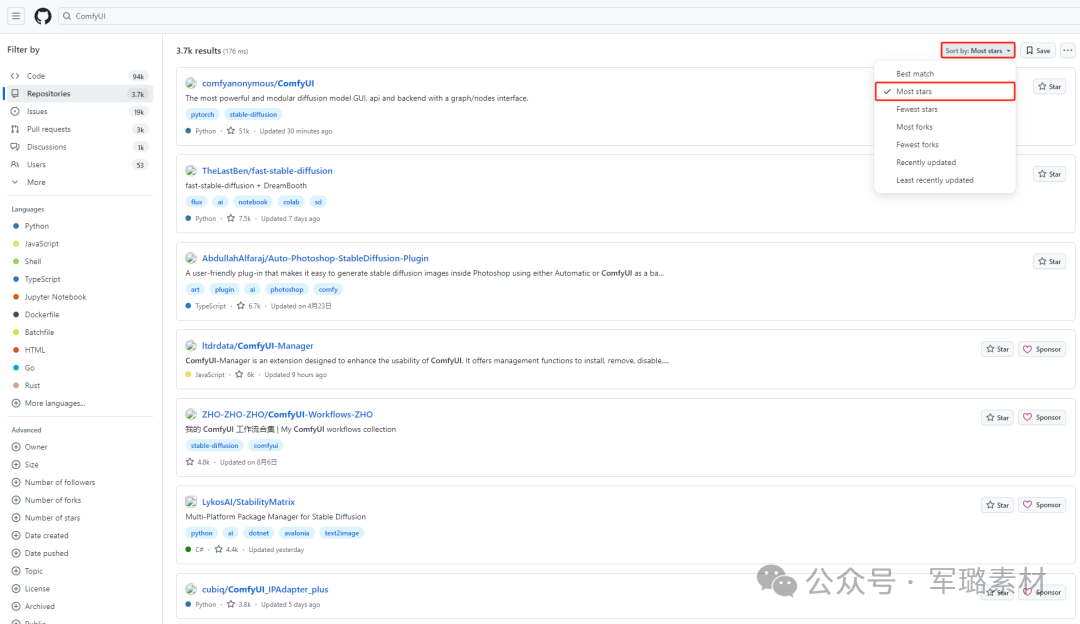
Task: Choose Fewest stars sort option
Action: (x=945, y=110)
